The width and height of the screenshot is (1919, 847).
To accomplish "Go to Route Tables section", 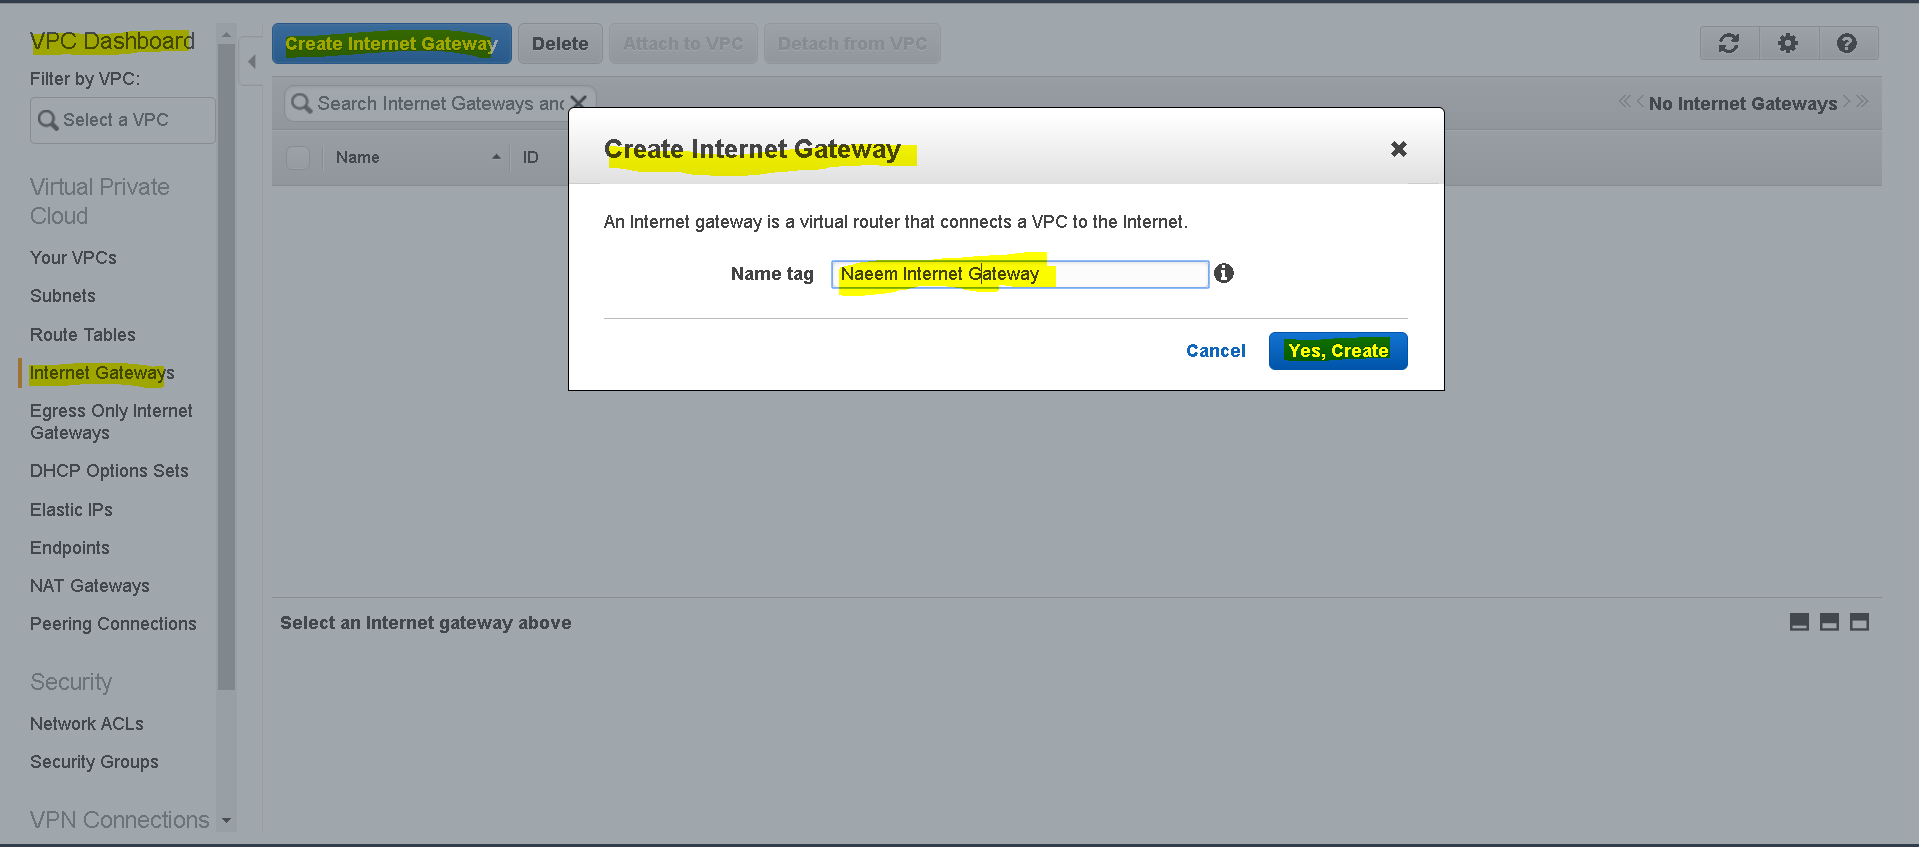I will pos(83,335).
